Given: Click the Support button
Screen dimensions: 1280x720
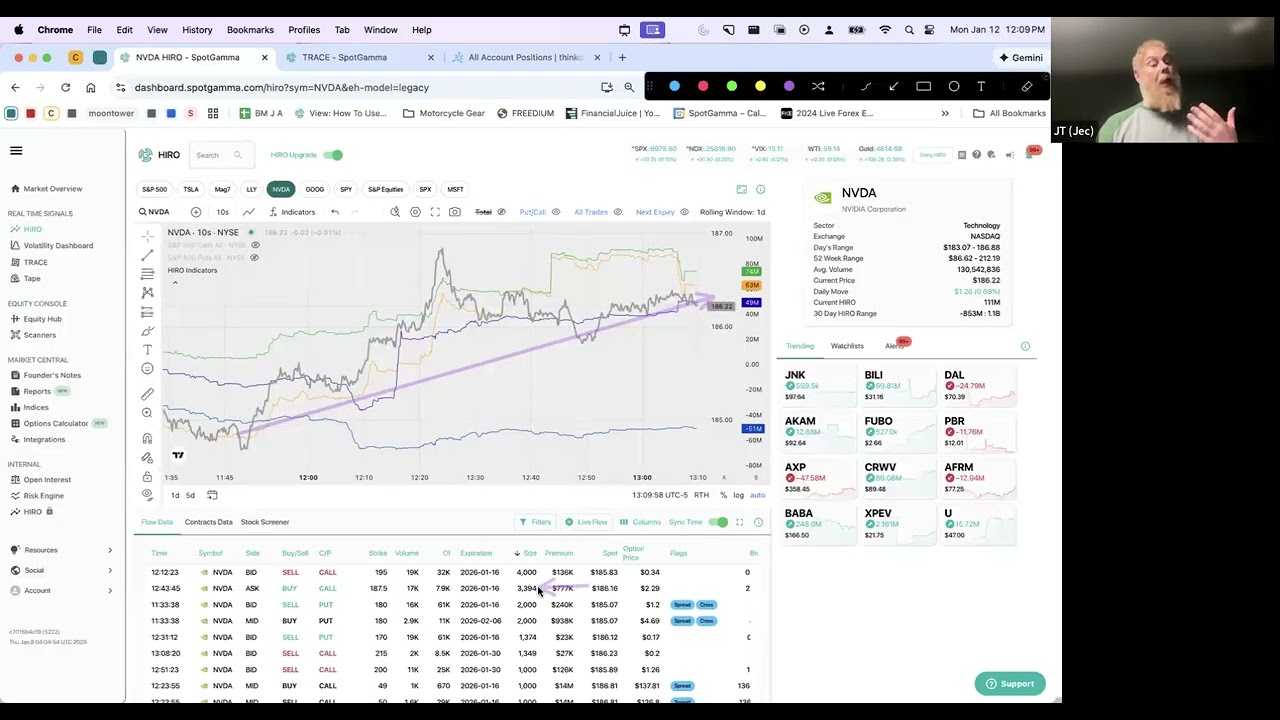Looking at the screenshot, I should tap(1010, 684).
